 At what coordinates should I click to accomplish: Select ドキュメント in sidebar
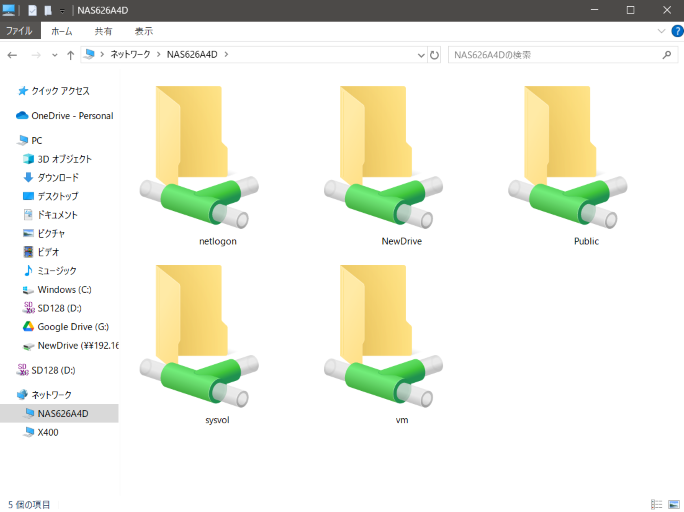click(57, 215)
